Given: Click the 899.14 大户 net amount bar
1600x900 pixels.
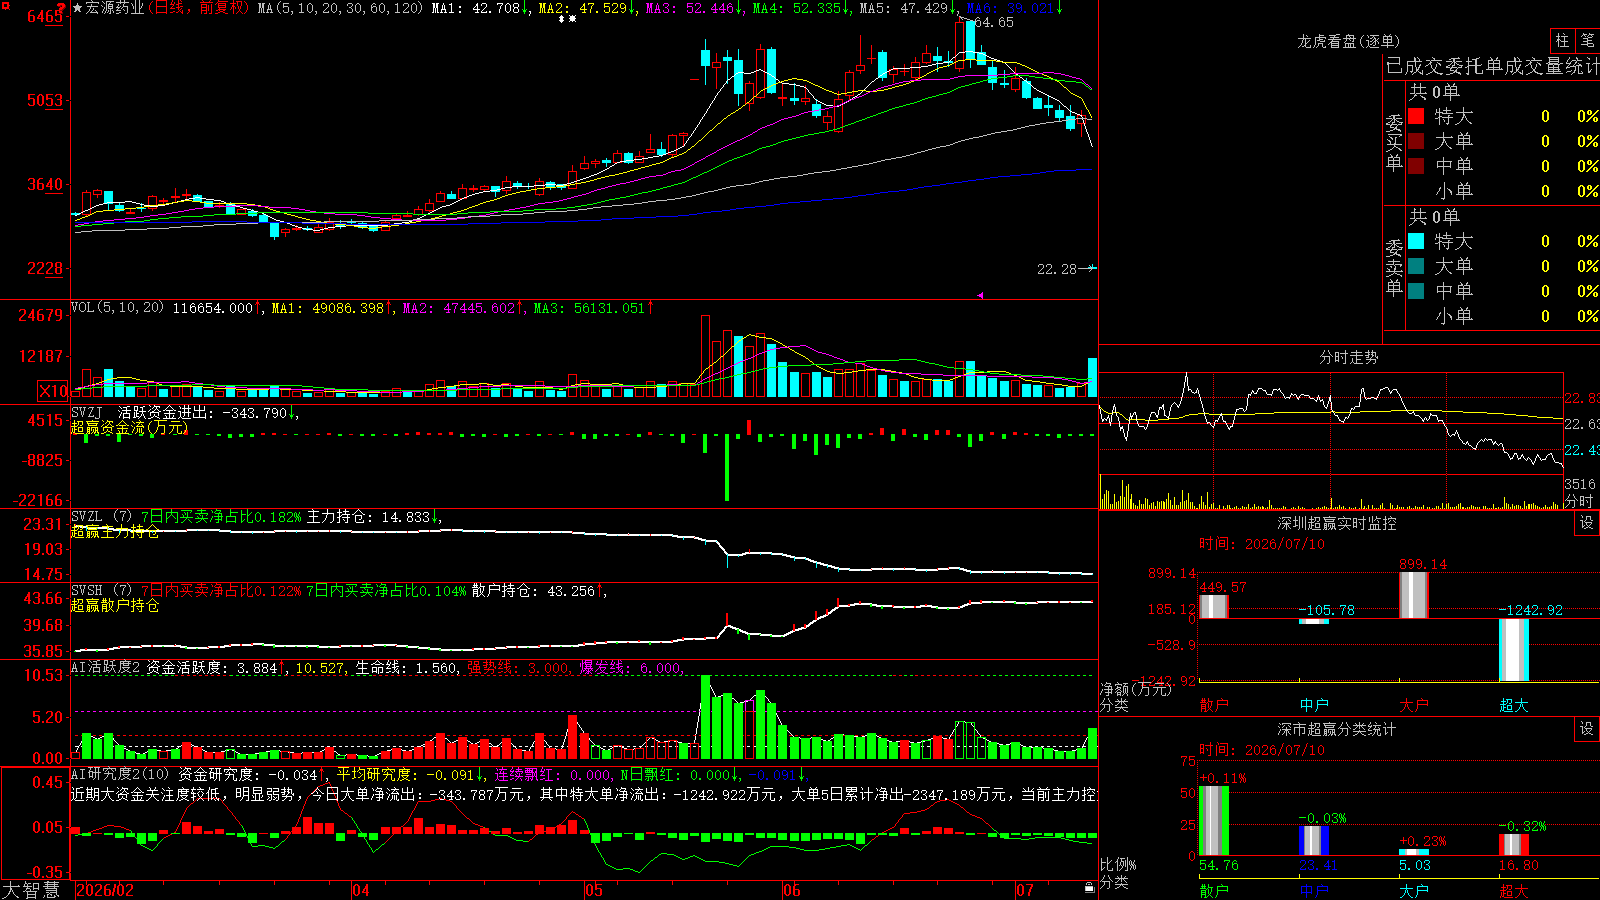Looking at the screenshot, I should (1414, 595).
